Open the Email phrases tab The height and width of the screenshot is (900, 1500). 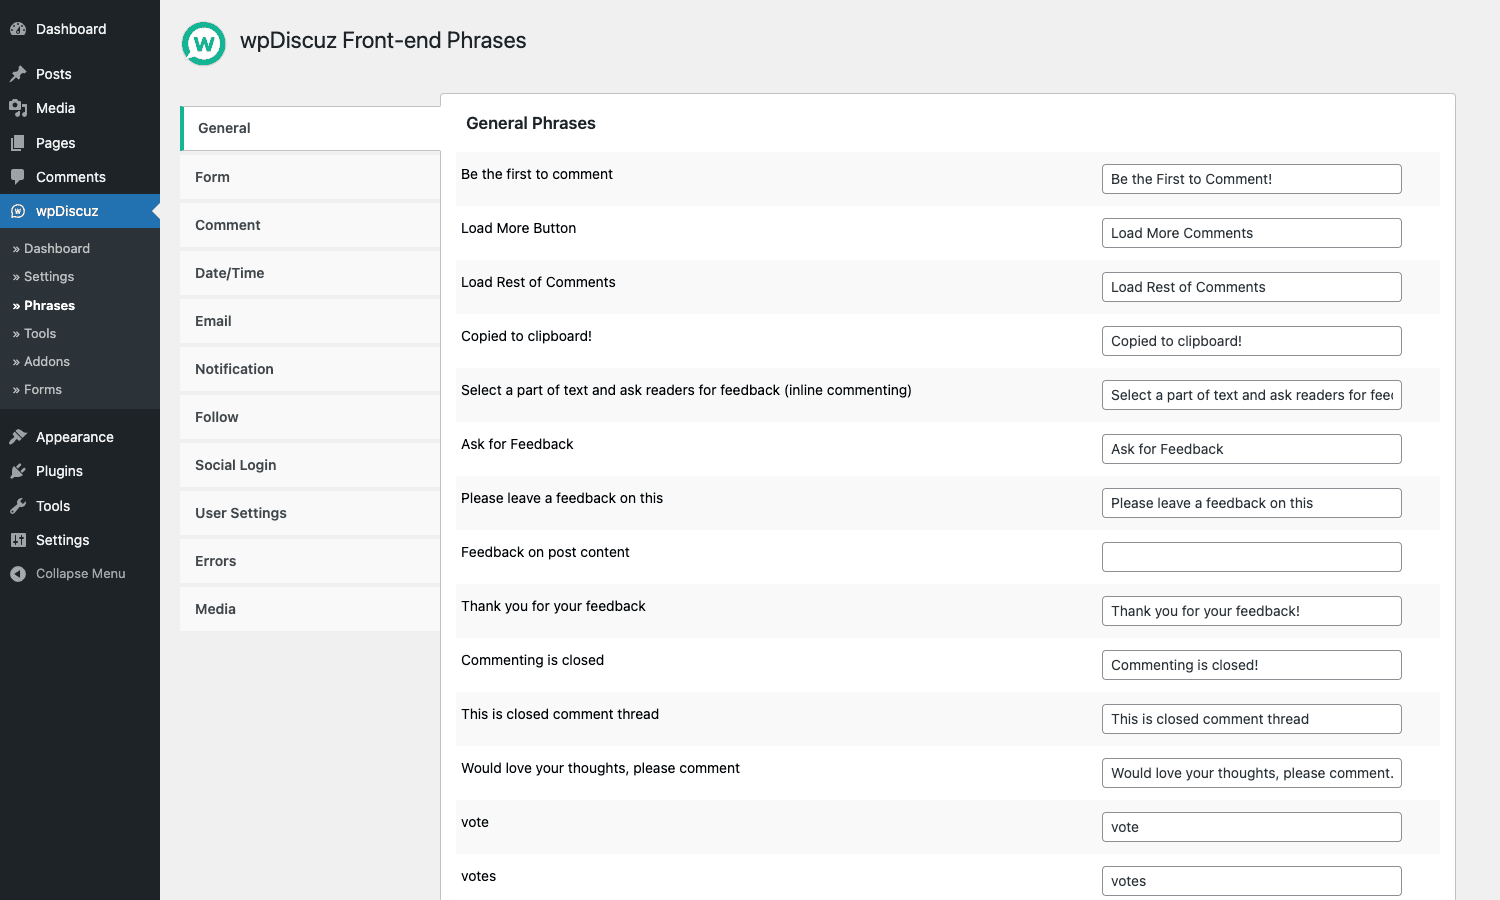pos(310,321)
